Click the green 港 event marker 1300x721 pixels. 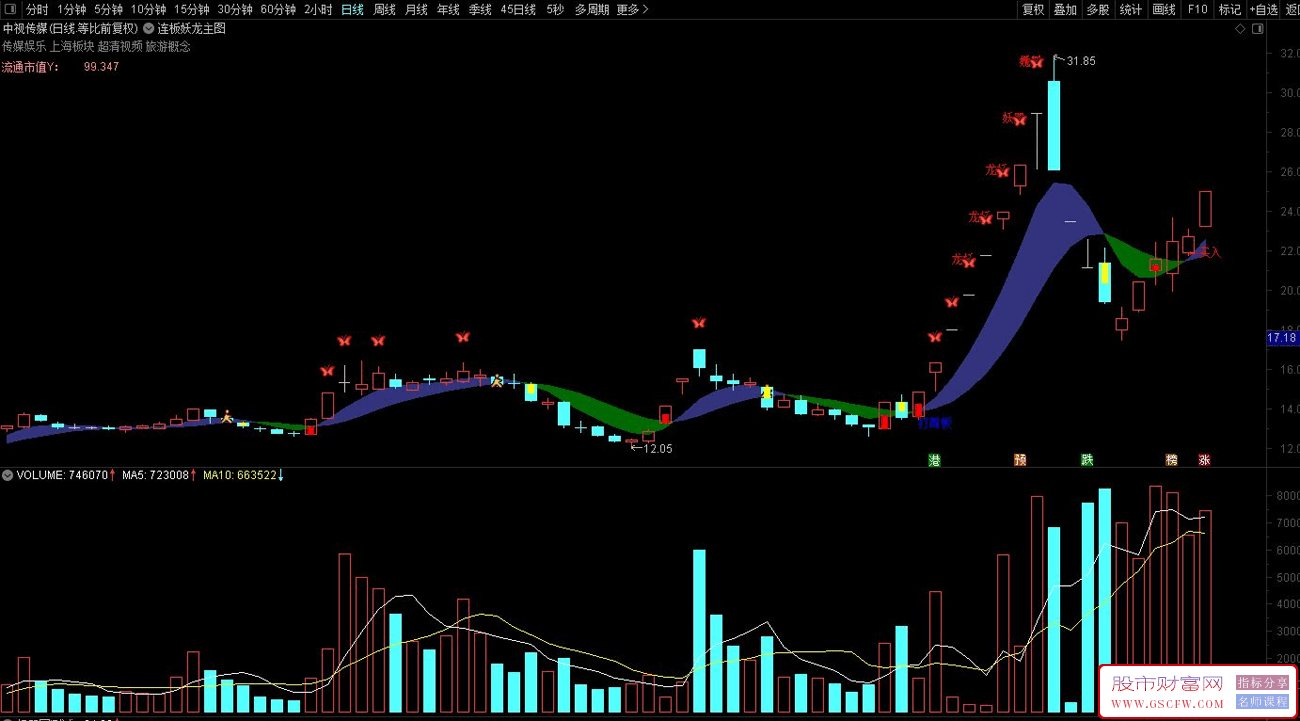(935, 460)
